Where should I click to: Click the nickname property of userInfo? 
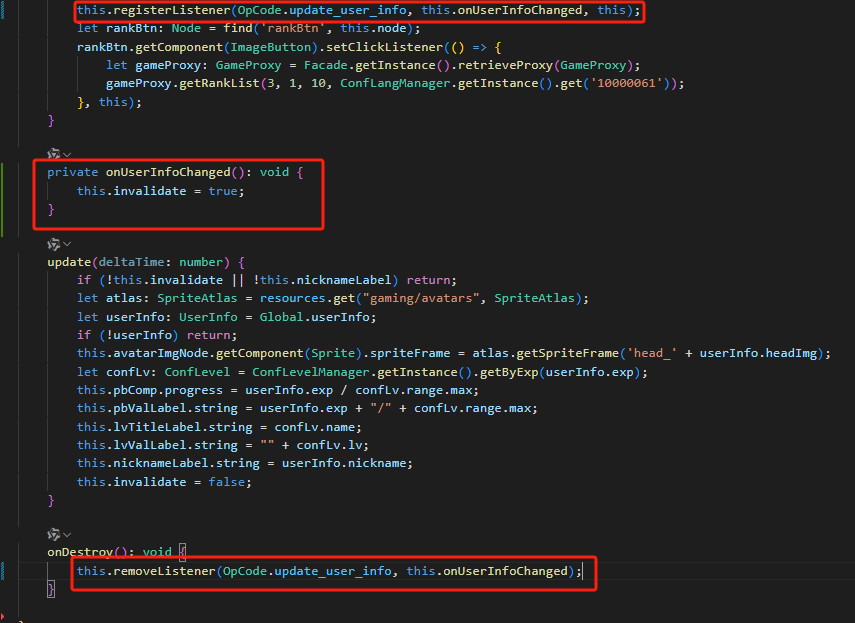[x=377, y=463]
